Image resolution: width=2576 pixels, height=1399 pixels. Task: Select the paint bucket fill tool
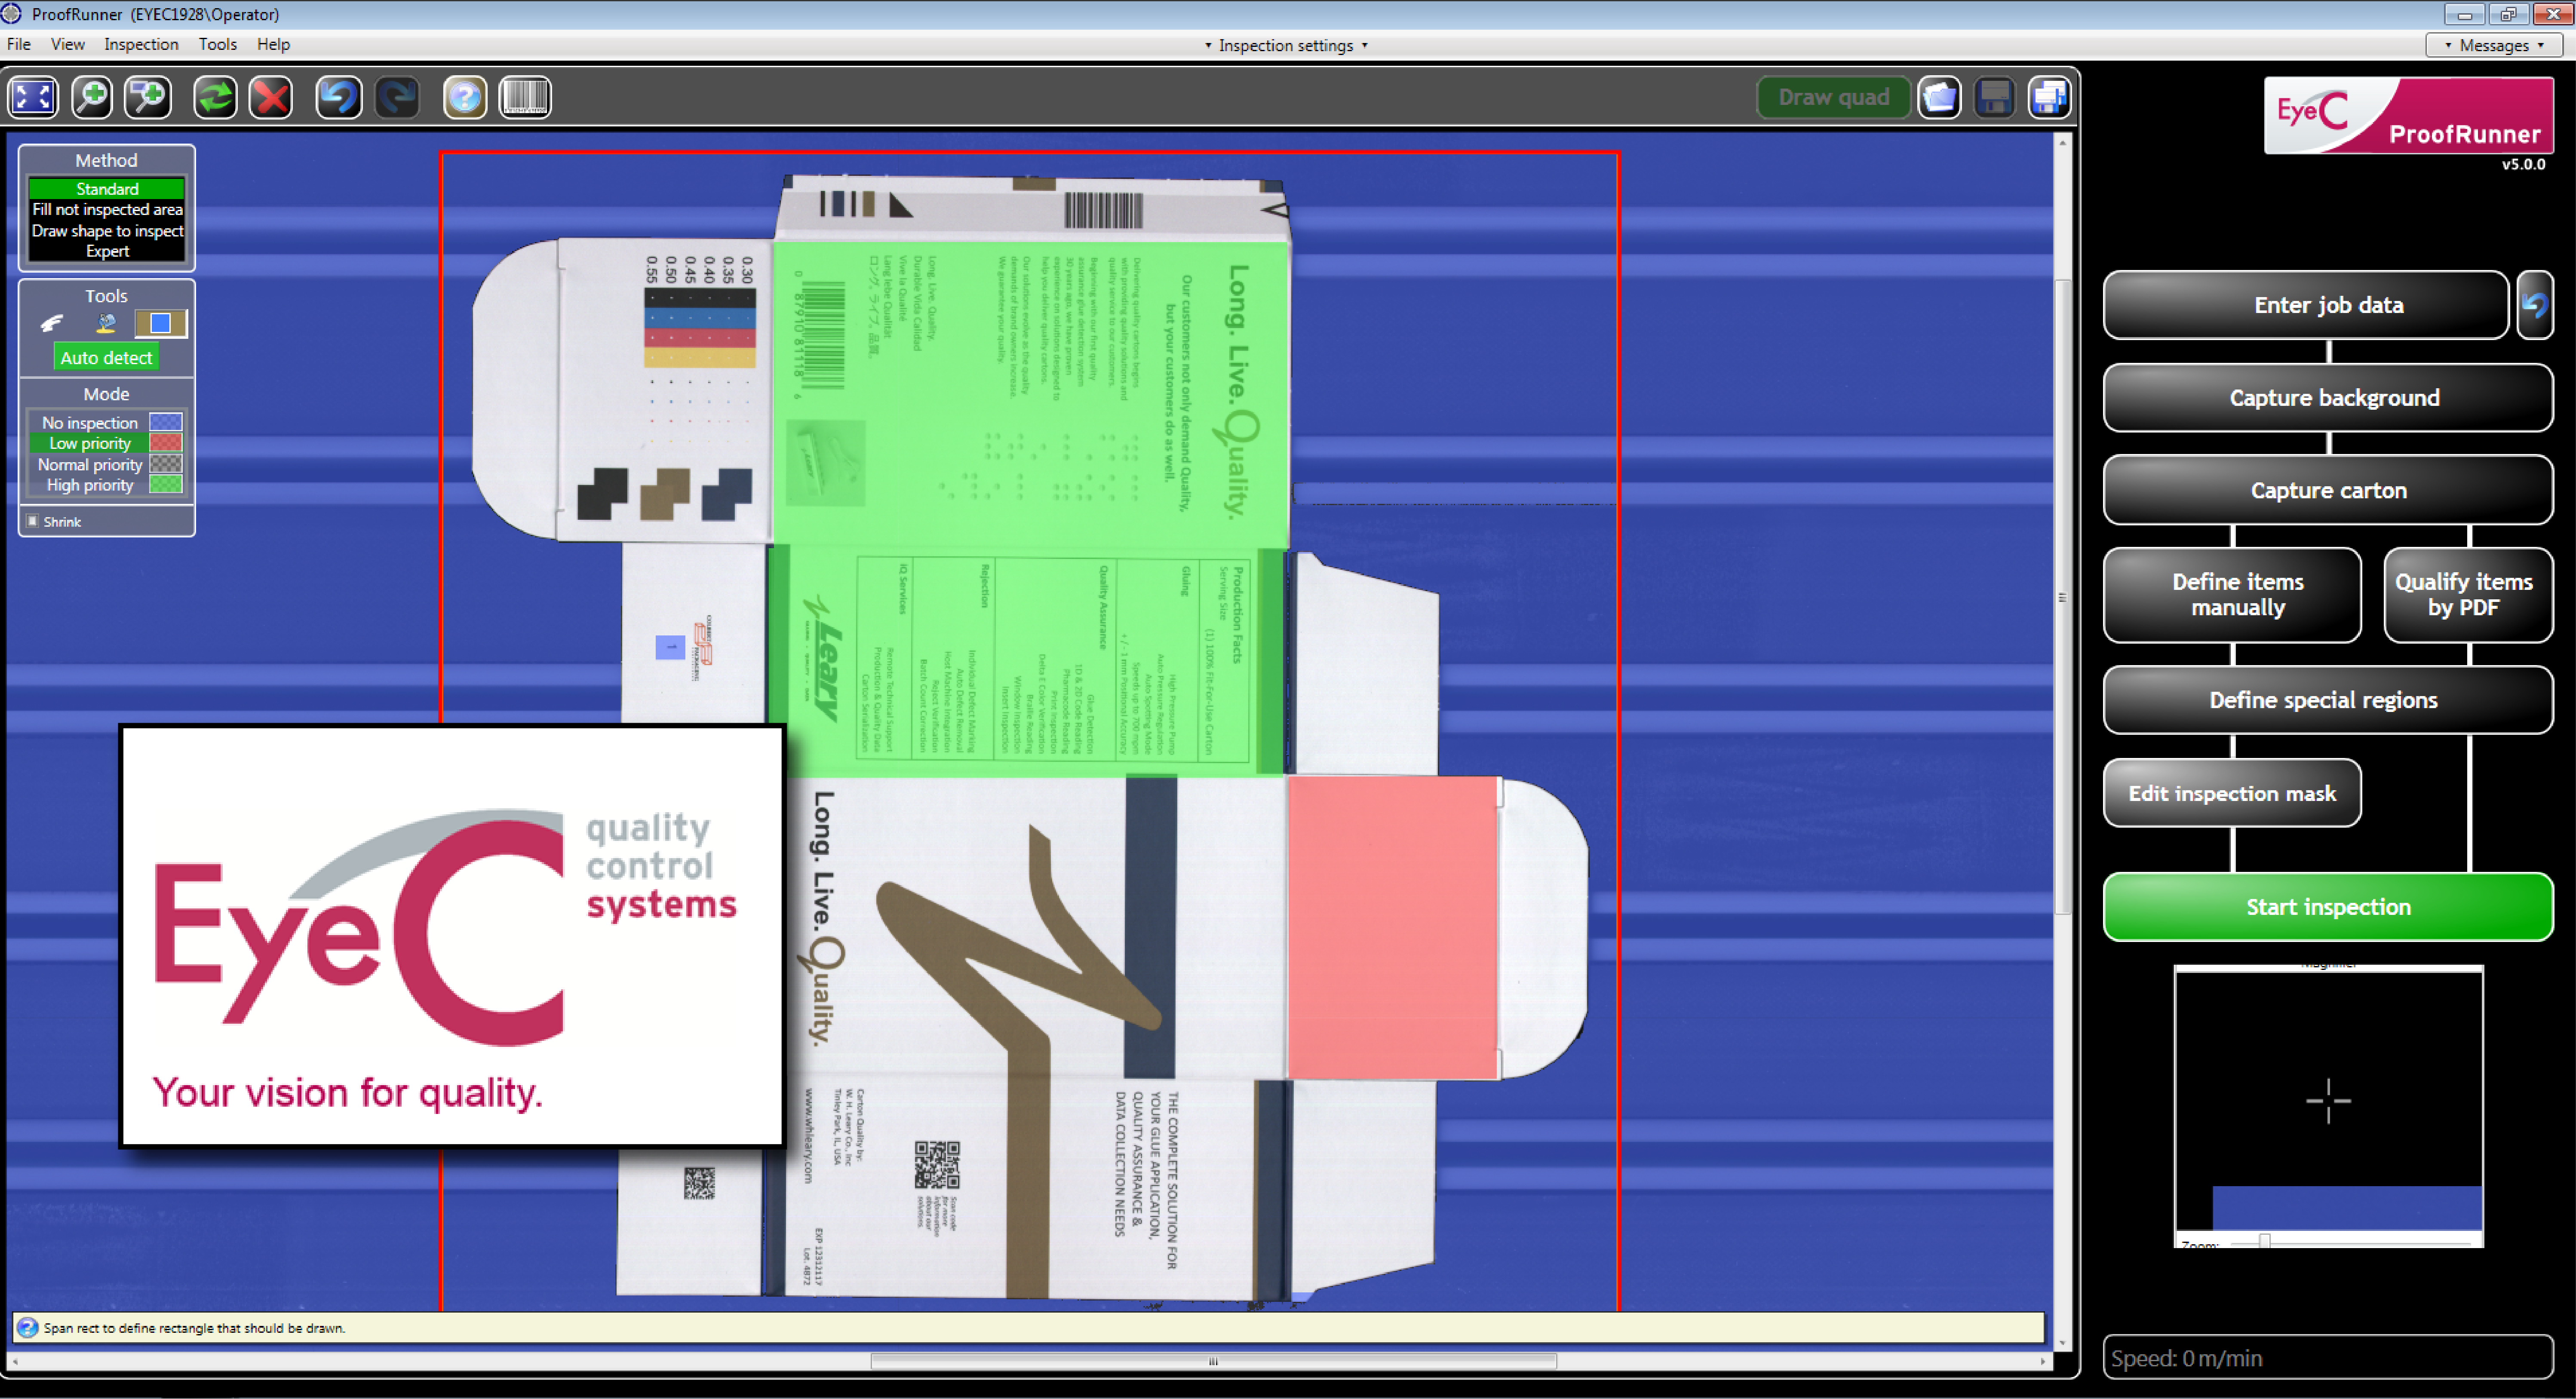point(106,323)
